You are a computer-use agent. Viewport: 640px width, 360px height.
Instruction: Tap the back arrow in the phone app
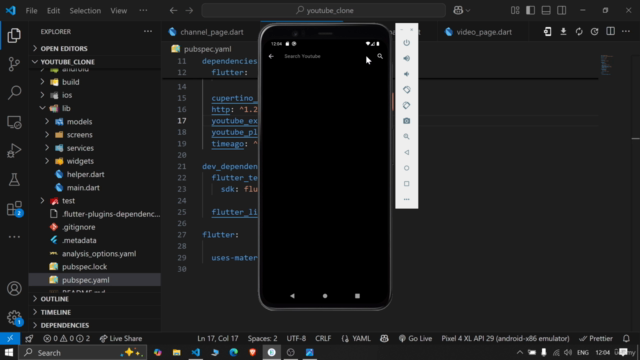[271, 56]
